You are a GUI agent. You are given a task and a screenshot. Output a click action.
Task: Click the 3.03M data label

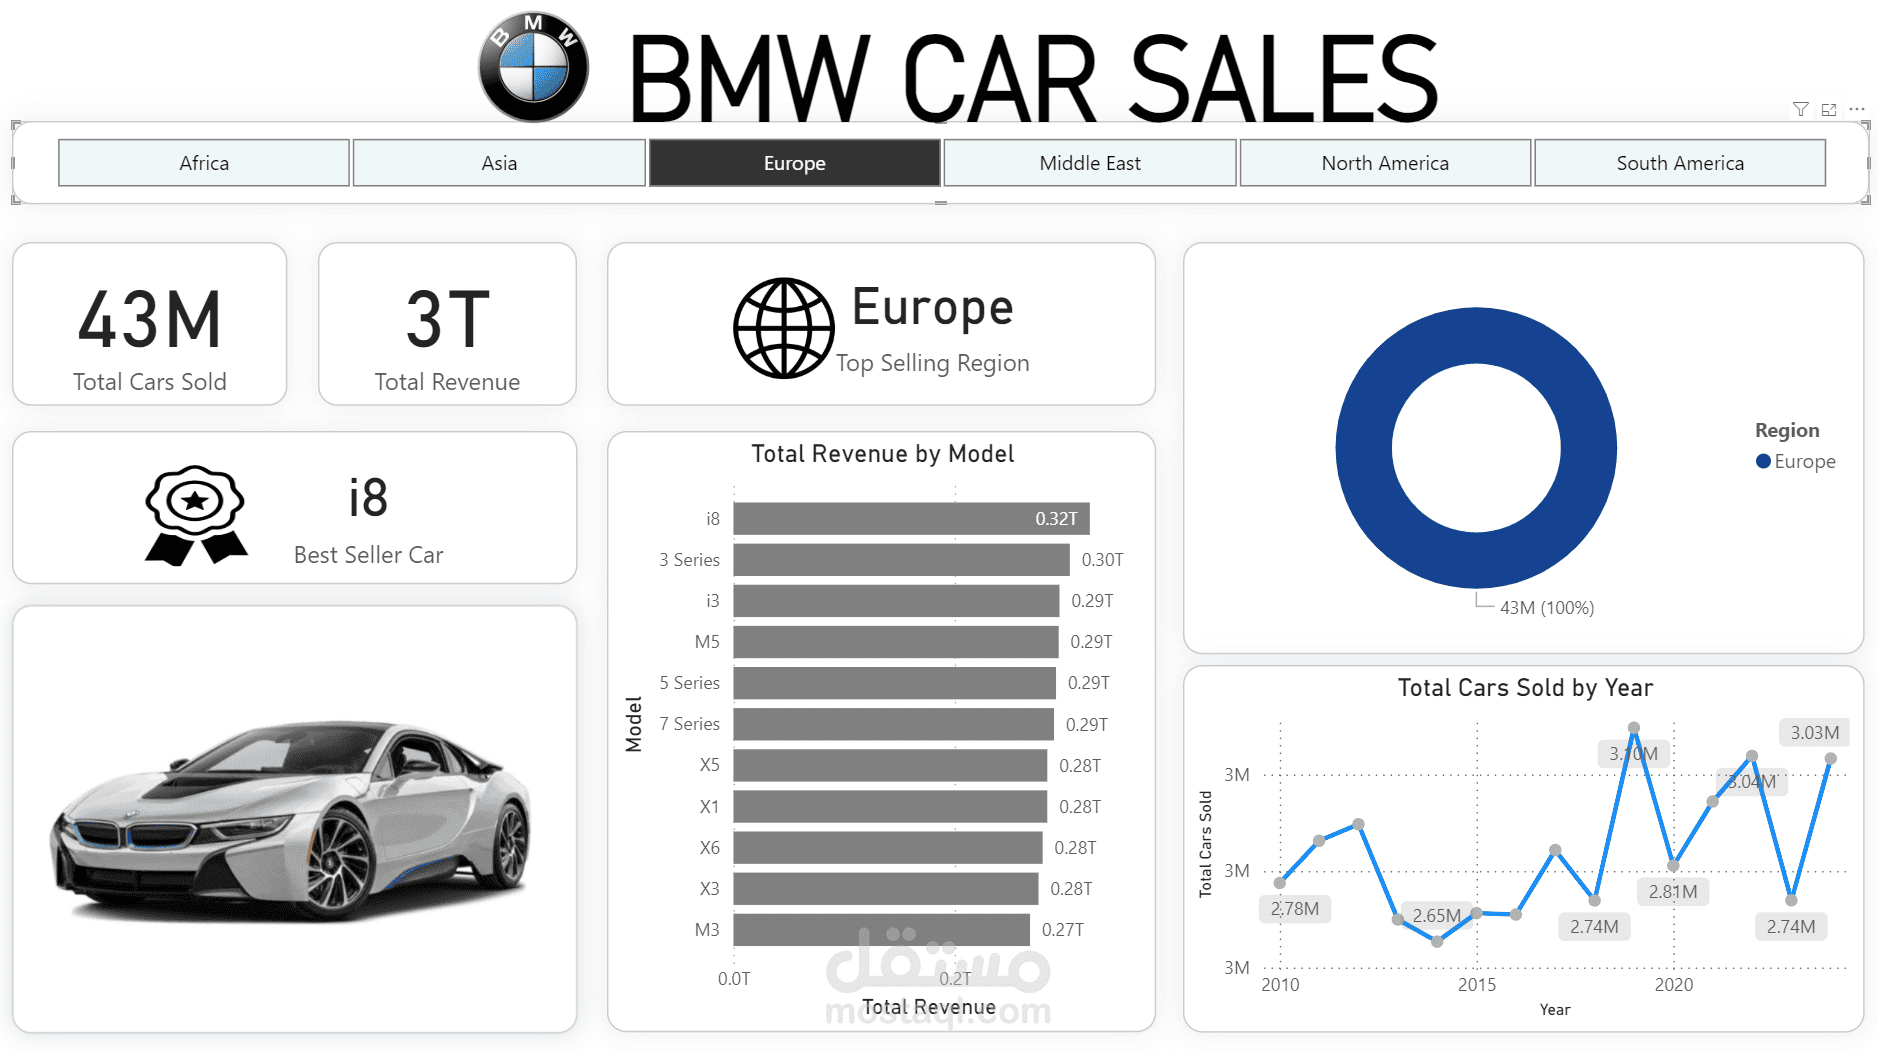(1815, 733)
